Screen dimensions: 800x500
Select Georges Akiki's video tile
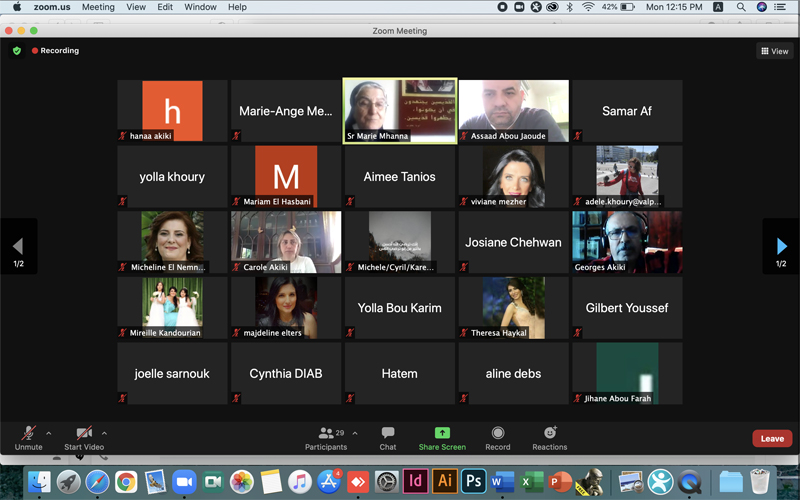(626, 241)
